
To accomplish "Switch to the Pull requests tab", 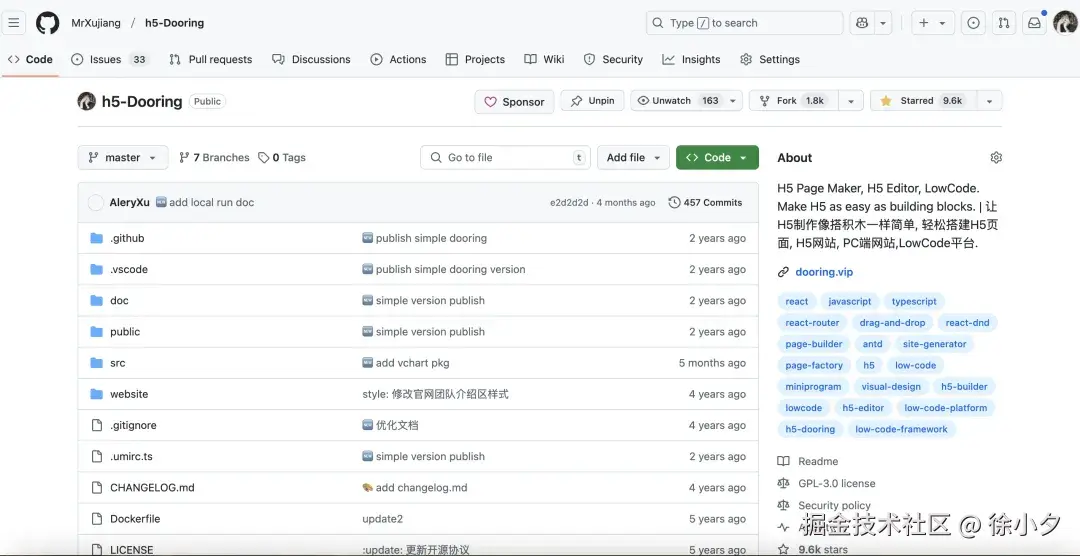I will coord(211,59).
